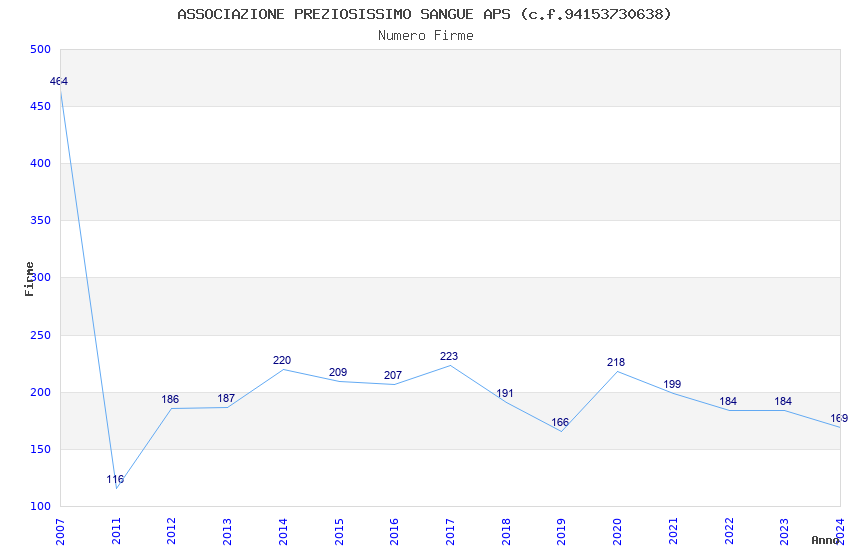Viewport: 850px width, 550px height.
Task: Click the 2014 x-axis year label
Action: point(283,531)
